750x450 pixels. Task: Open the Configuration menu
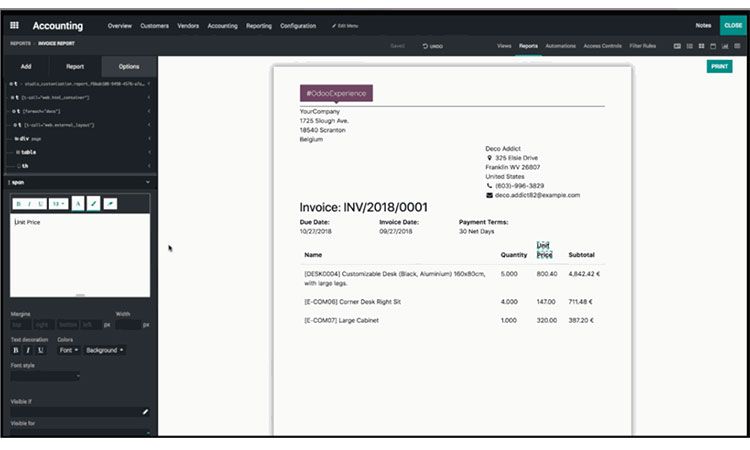point(298,26)
